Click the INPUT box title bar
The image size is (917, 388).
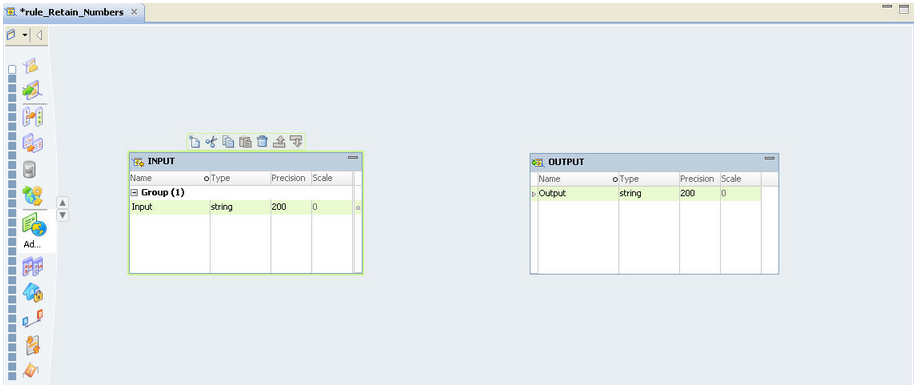pyautogui.click(x=246, y=162)
